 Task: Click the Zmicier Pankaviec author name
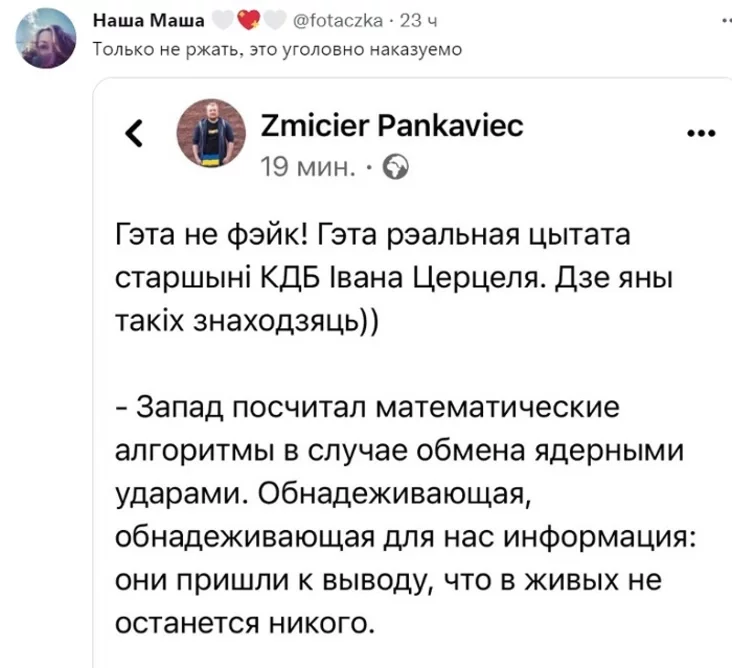click(392, 126)
